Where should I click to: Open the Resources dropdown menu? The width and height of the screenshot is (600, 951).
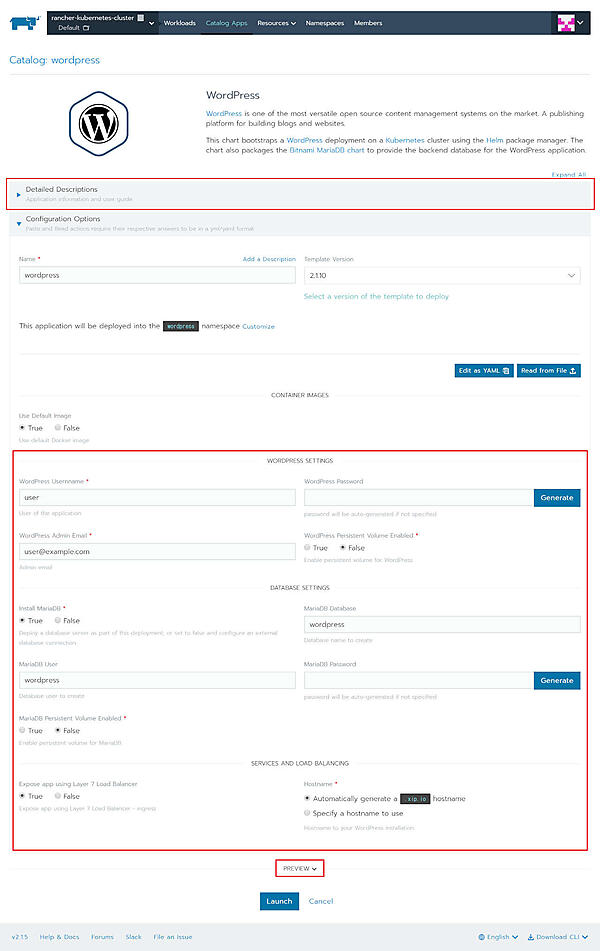pyautogui.click(x=277, y=23)
